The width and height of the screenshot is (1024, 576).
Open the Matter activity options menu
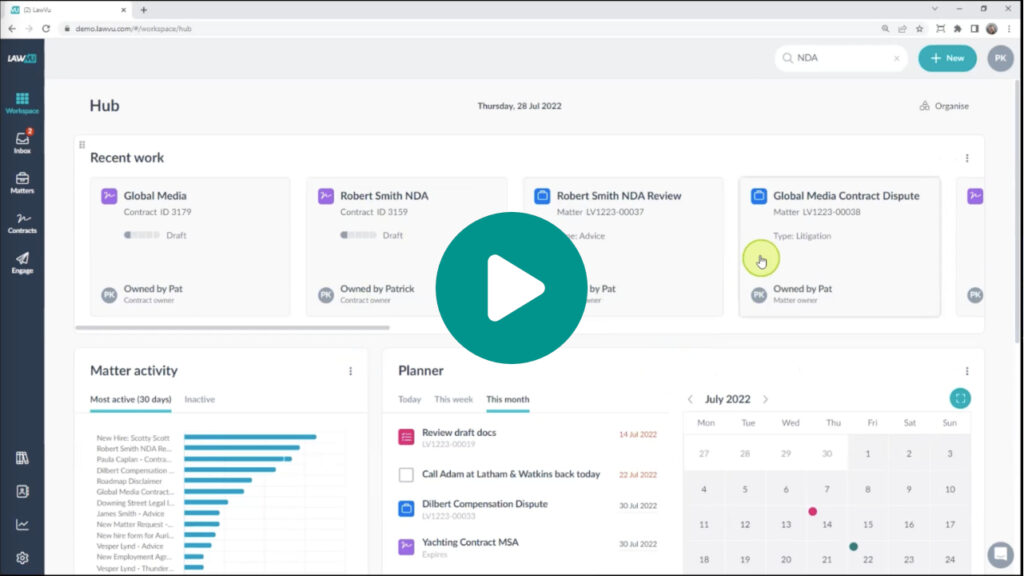351,371
